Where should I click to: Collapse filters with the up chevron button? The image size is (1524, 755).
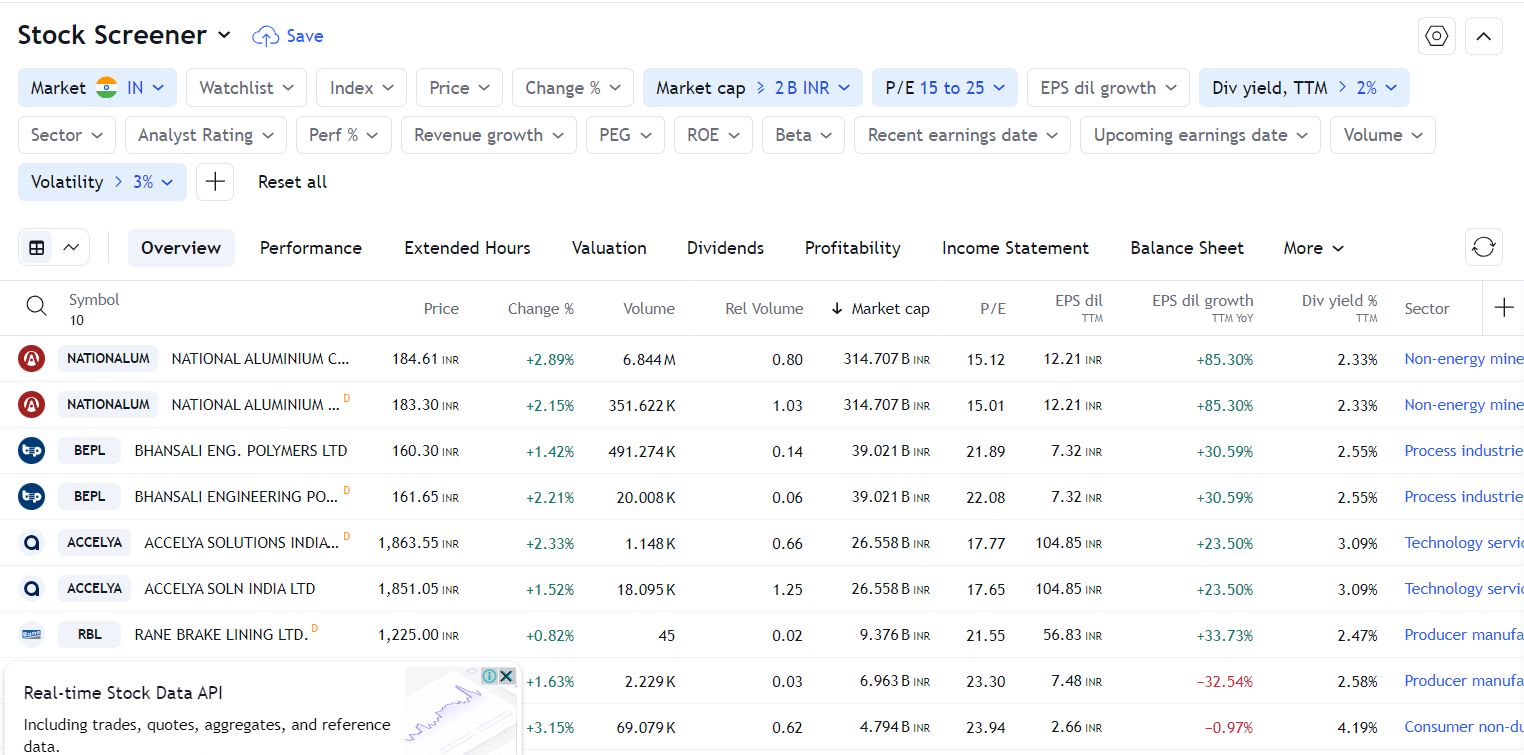(x=1484, y=36)
